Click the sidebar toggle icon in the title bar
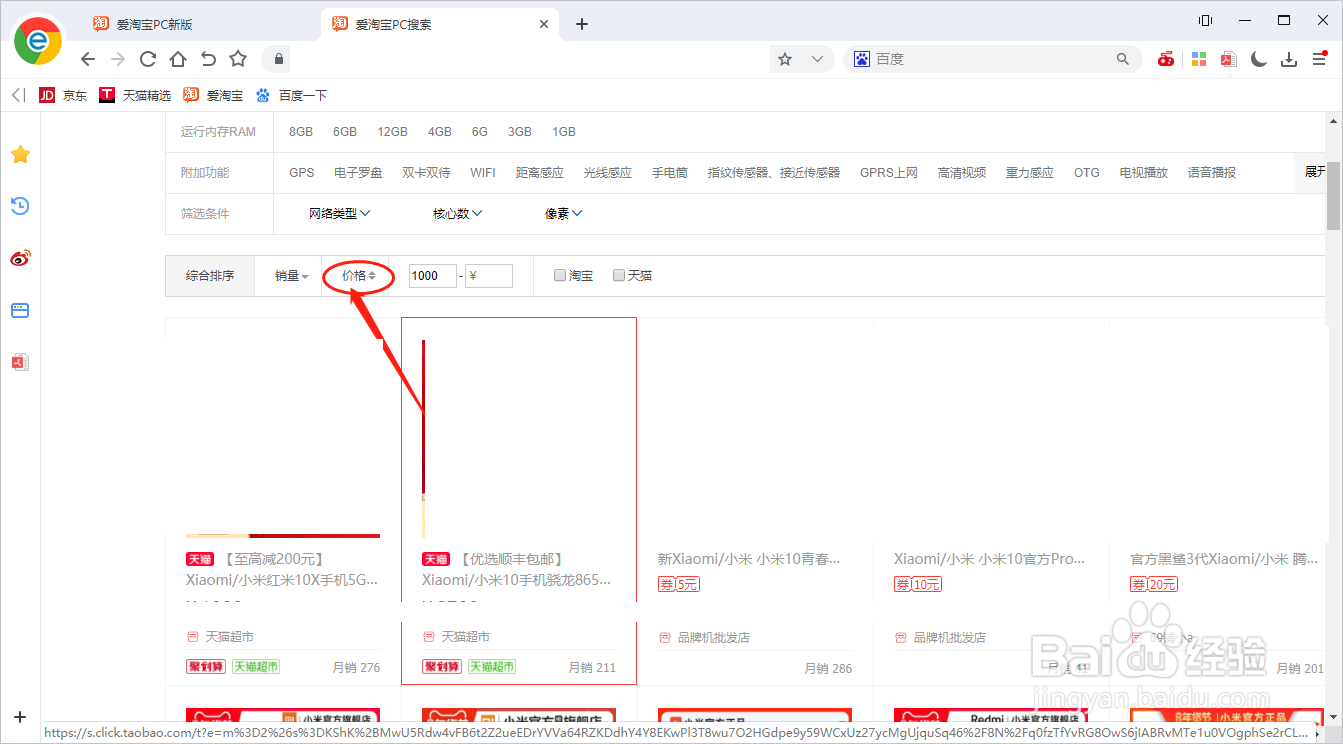This screenshot has width=1343, height=744. (x=1205, y=20)
